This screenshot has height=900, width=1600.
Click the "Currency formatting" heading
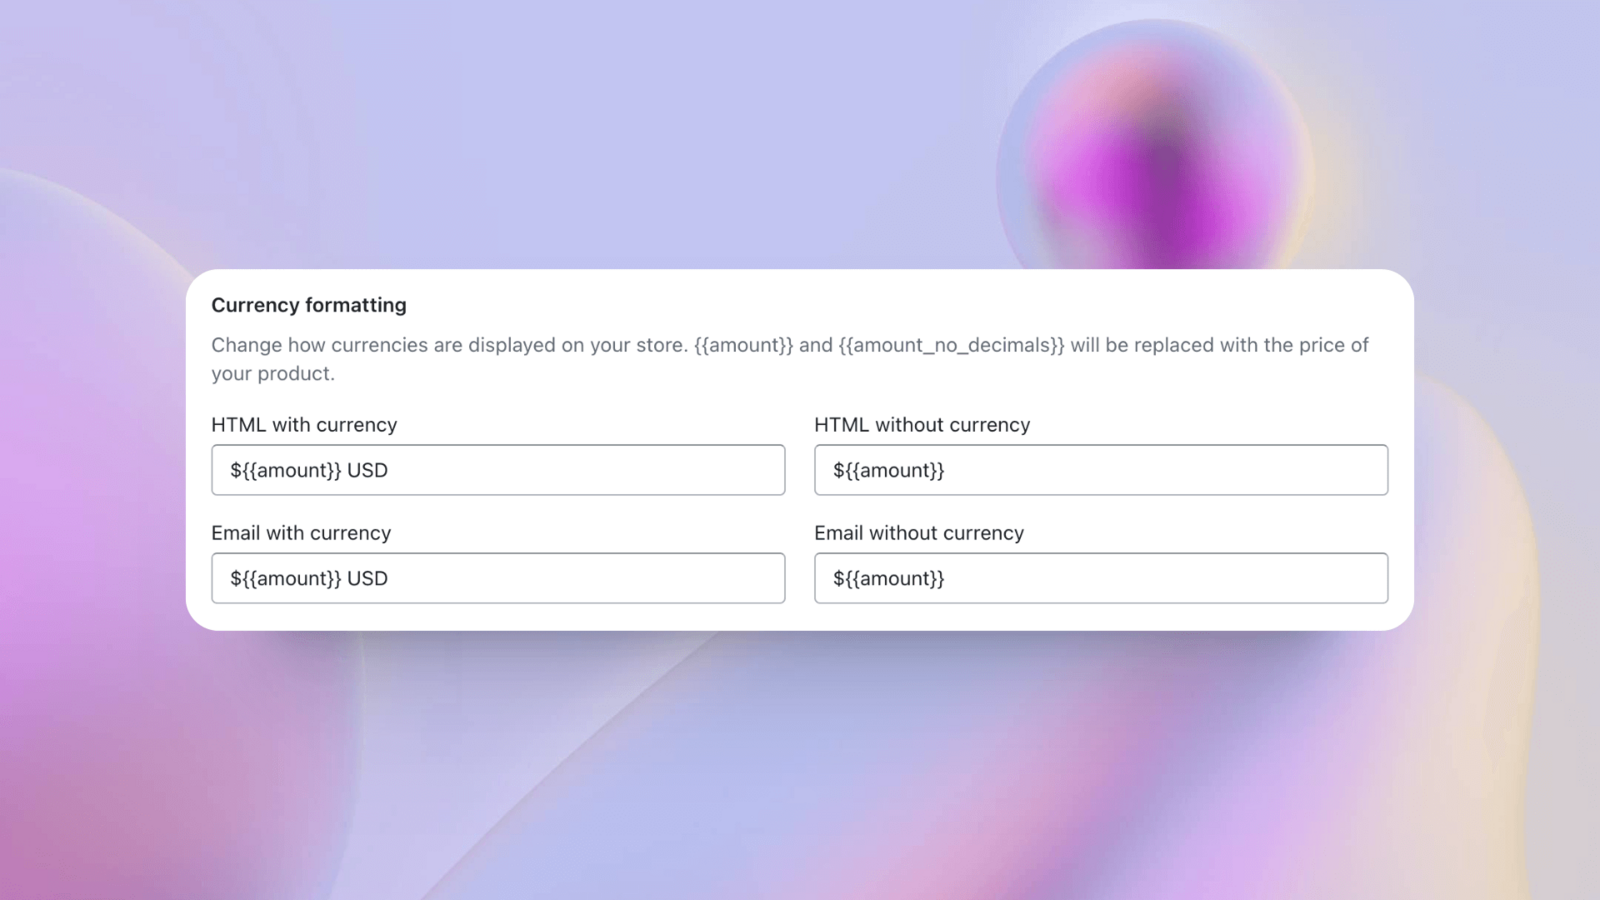309,305
